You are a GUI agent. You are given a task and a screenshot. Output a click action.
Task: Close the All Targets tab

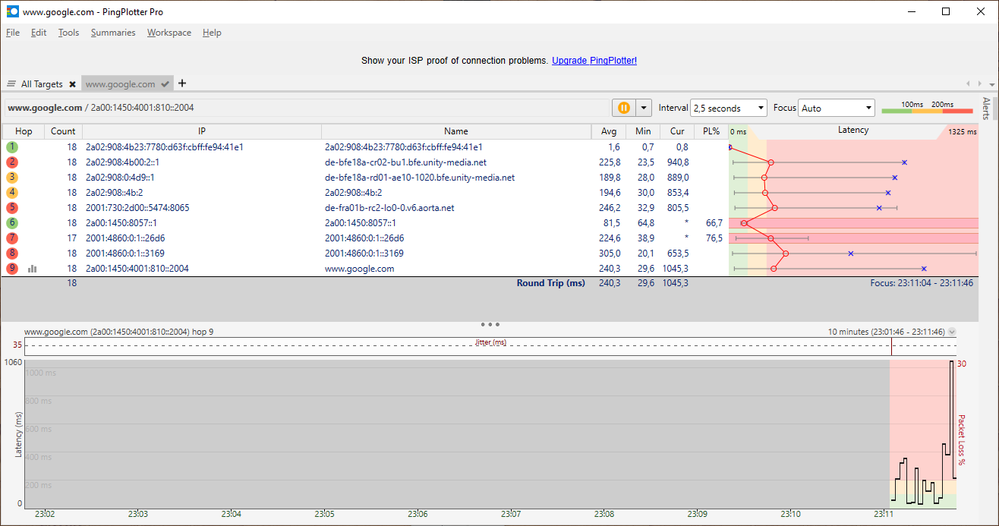(73, 84)
